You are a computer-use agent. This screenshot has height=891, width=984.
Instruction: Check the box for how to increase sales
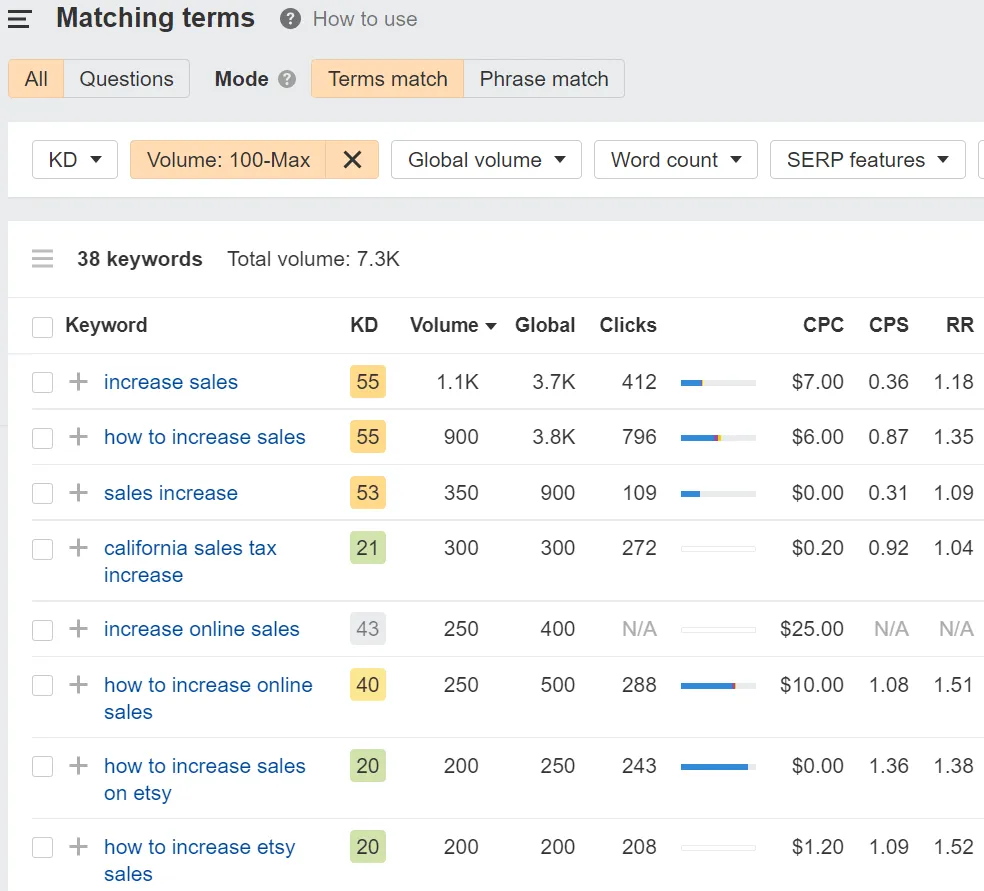pyautogui.click(x=42, y=438)
